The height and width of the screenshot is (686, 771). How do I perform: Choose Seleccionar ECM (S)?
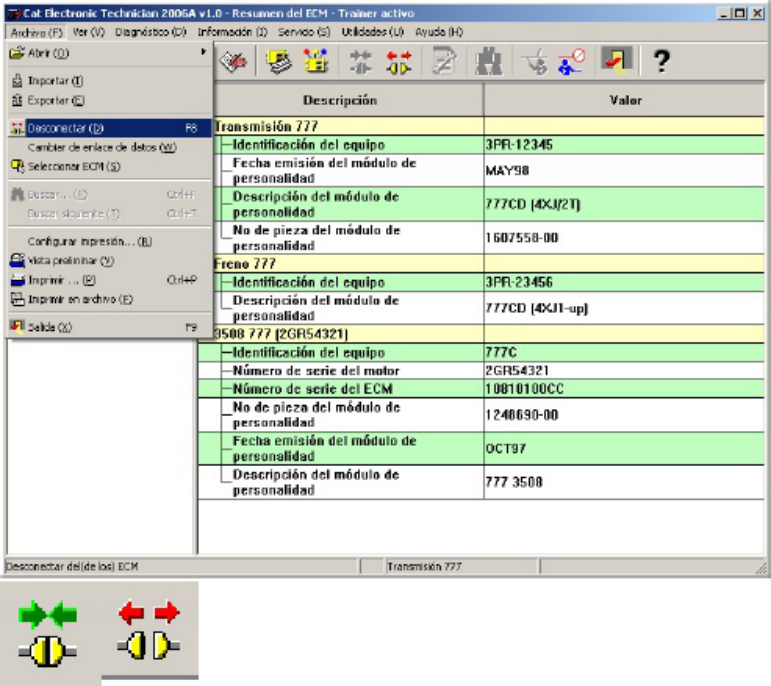109,167
